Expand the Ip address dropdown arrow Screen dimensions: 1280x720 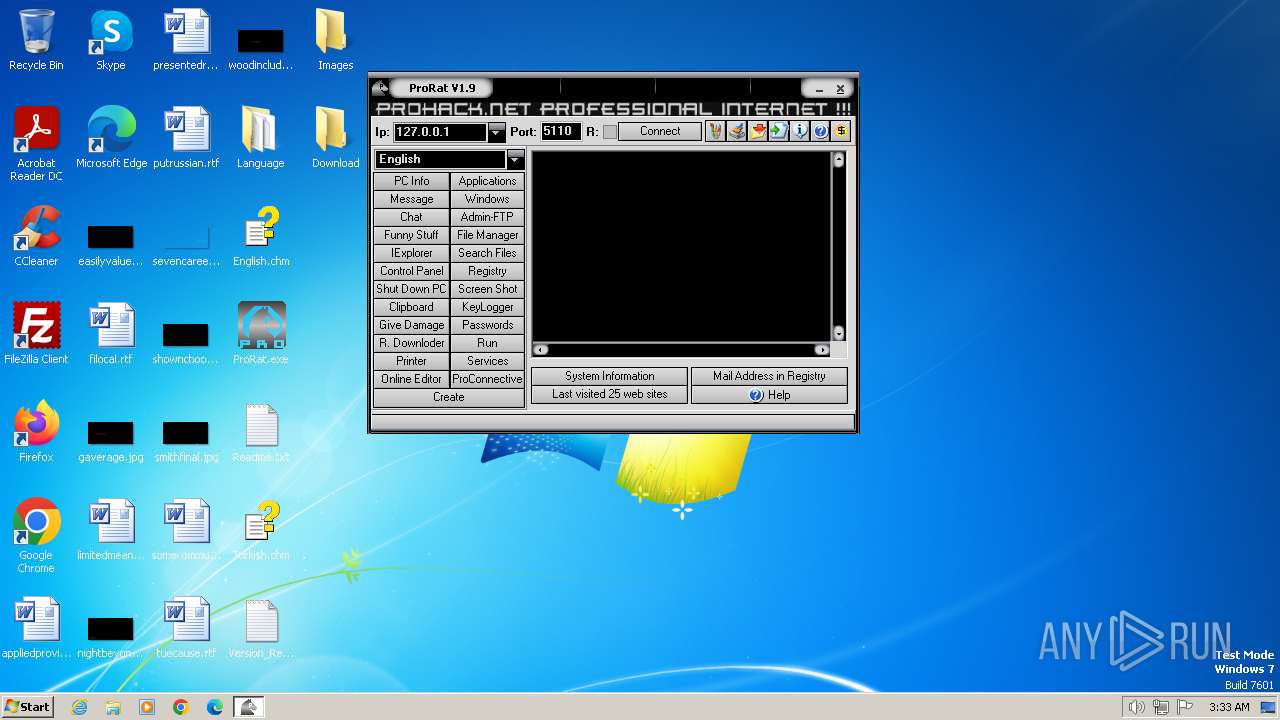point(496,132)
